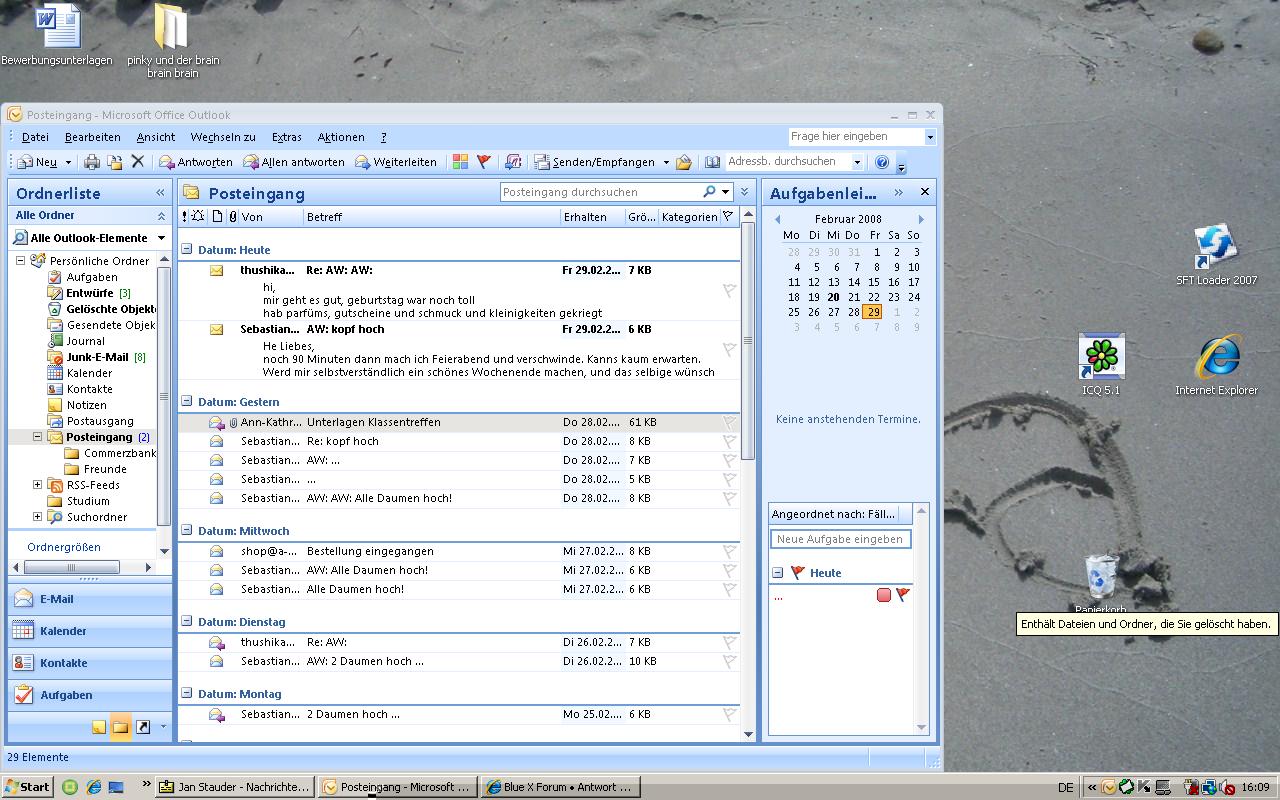Mark the task in 'Heute' list with red flag
Viewport: 1280px width, 800px height.
tap(903, 595)
